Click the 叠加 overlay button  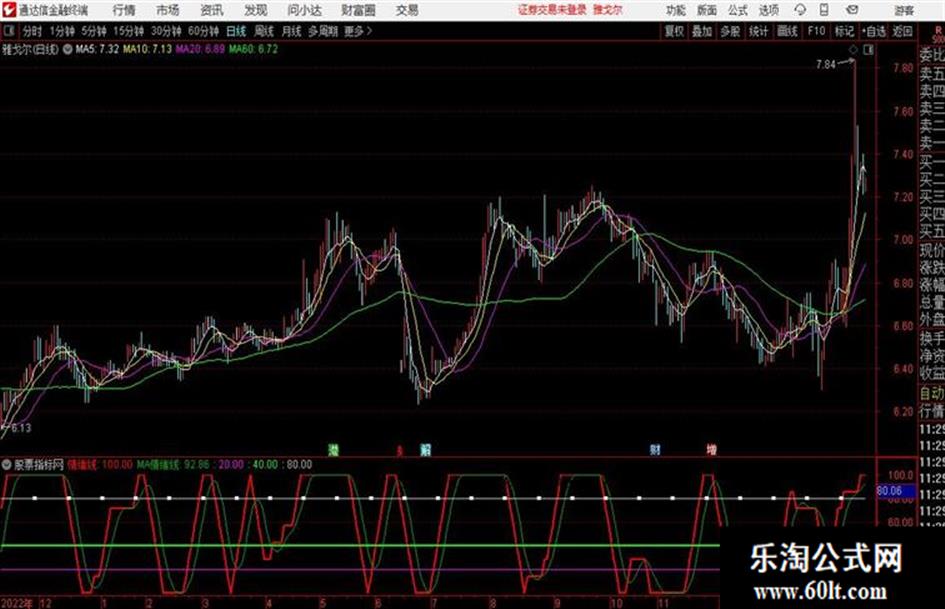702,31
